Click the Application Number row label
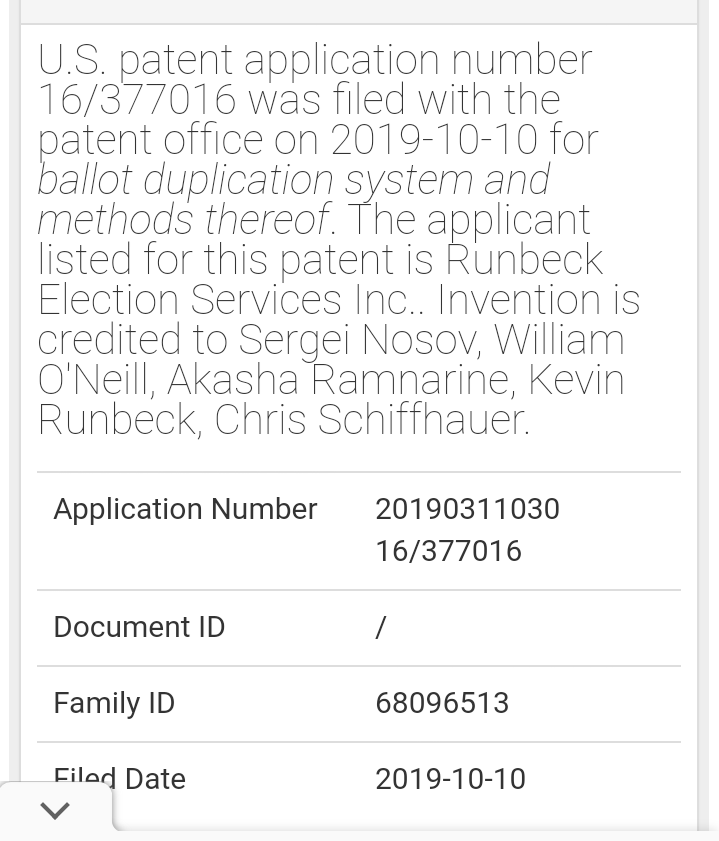This screenshot has height=841, width=719. pos(185,509)
